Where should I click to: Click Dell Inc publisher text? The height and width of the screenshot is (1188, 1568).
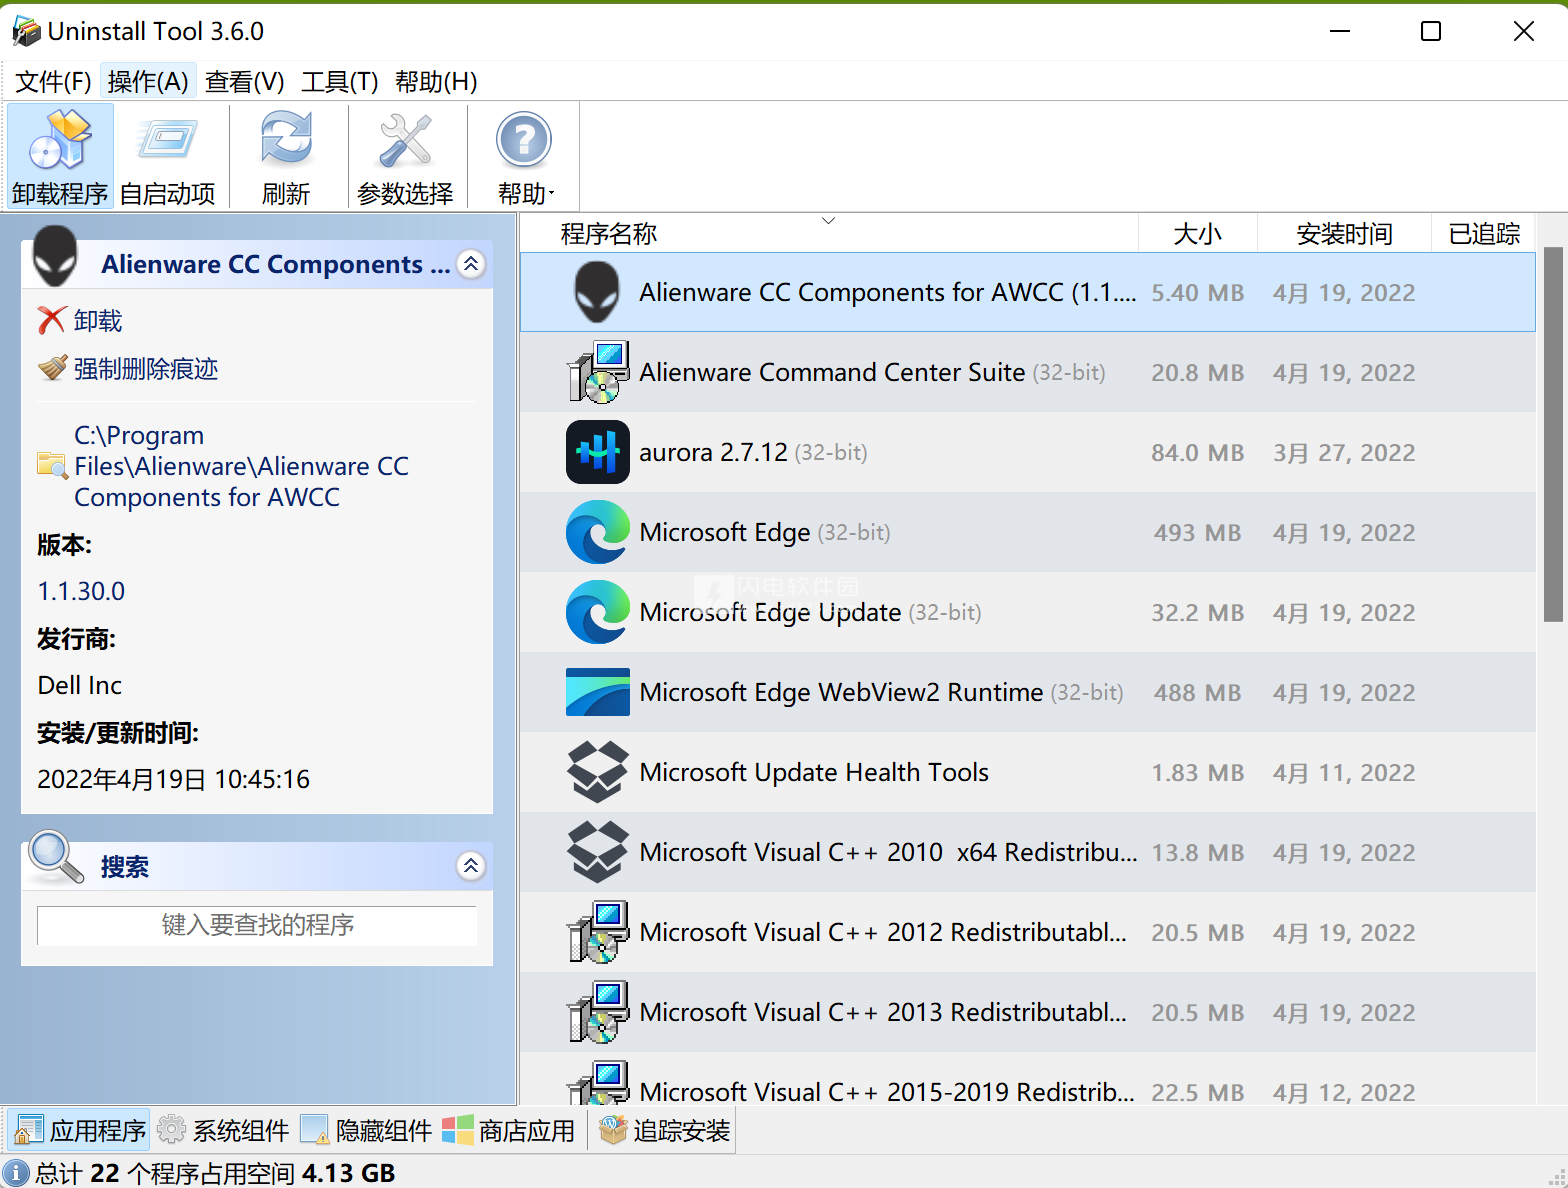coord(80,685)
